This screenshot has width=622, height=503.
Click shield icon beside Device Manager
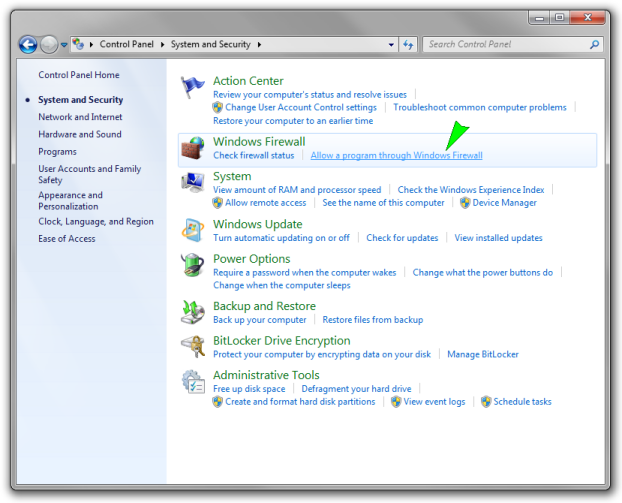pos(465,203)
